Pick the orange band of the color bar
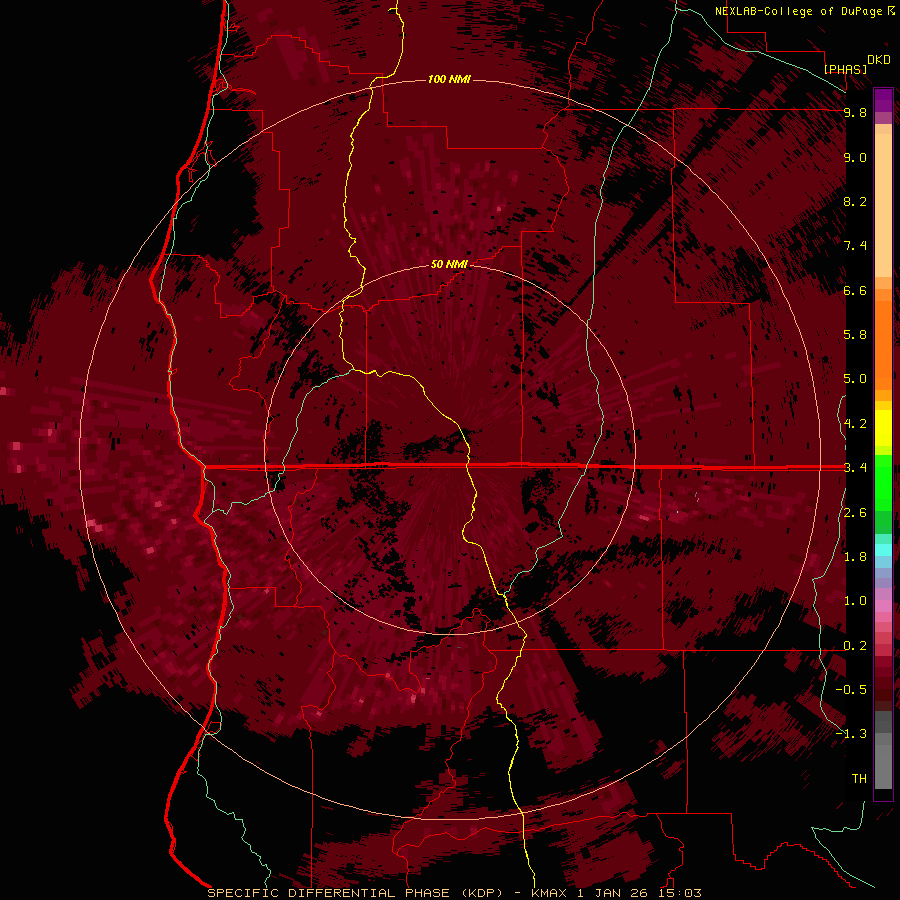 click(x=883, y=344)
